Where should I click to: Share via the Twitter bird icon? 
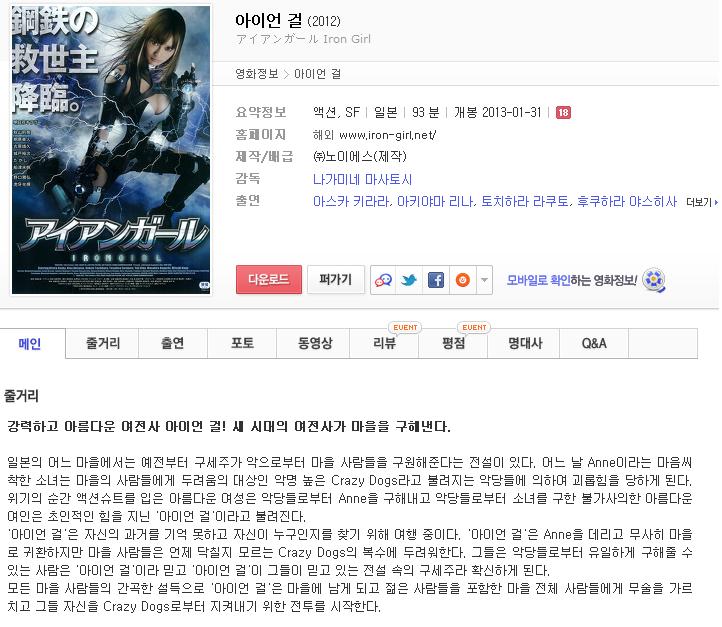[409, 279]
